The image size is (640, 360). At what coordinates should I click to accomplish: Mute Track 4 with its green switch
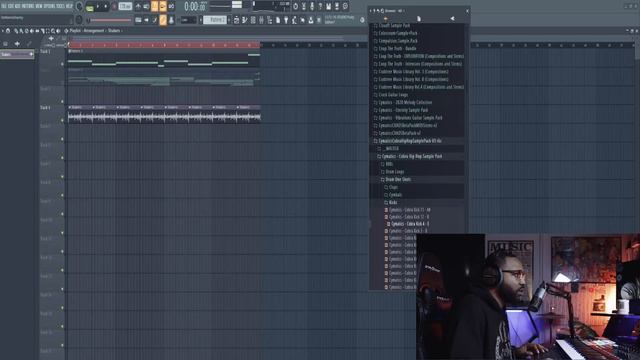[x=62, y=120]
